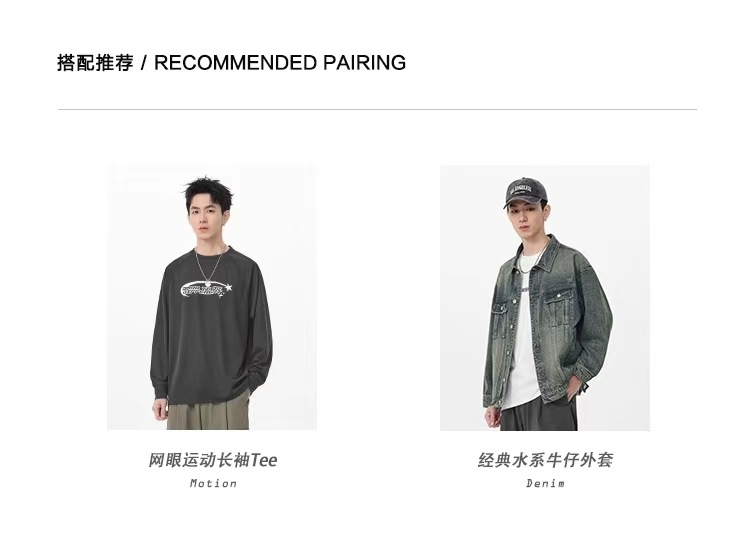
Task: Click the RECOMMENDED PAIRING heading text
Action: pyautogui.click(x=280, y=63)
